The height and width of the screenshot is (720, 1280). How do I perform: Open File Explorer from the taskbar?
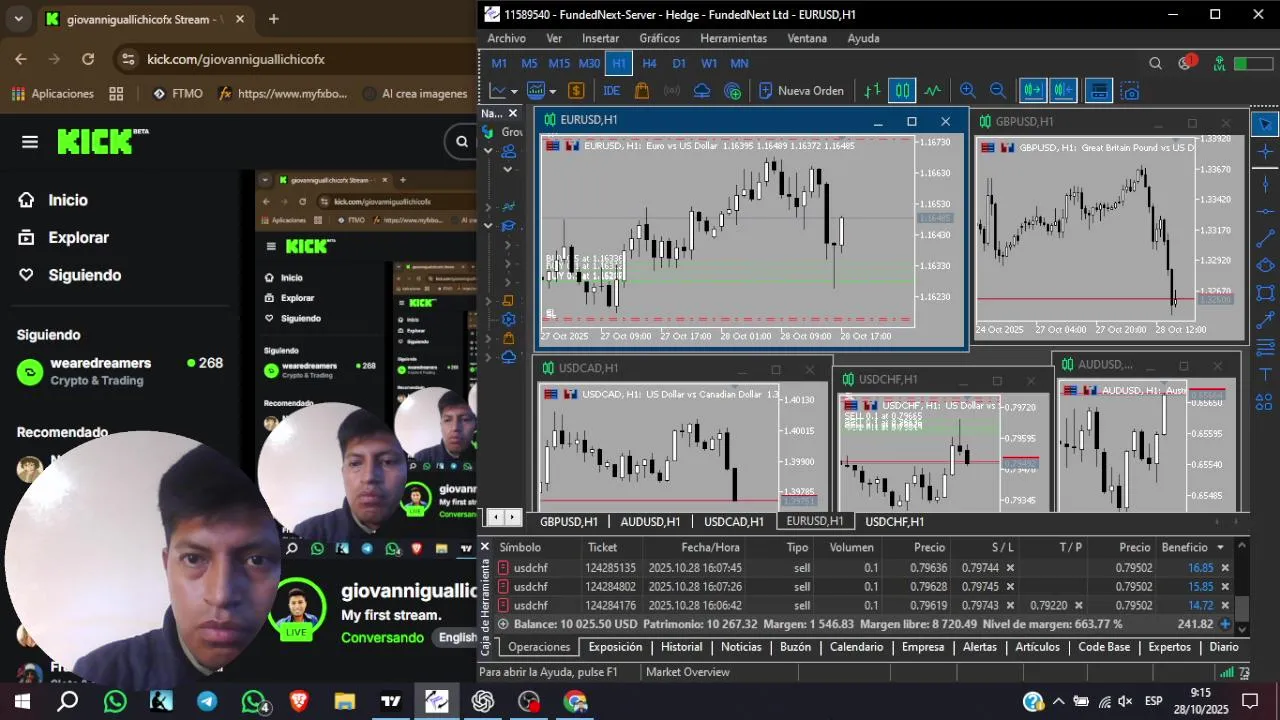(x=344, y=701)
